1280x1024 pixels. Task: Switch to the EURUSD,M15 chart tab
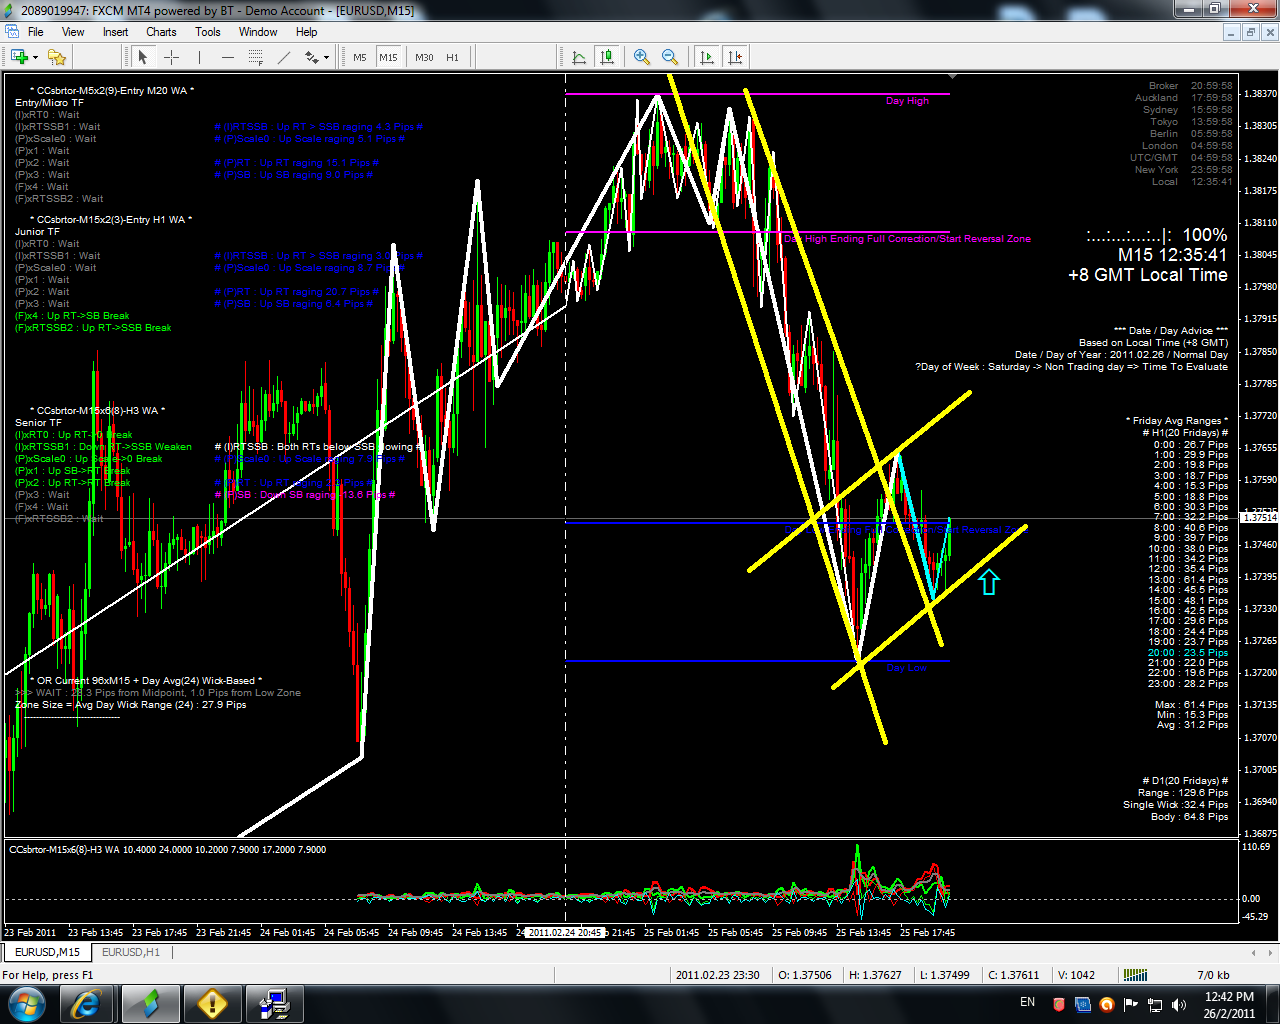pyautogui.click(x=47, y=952)
